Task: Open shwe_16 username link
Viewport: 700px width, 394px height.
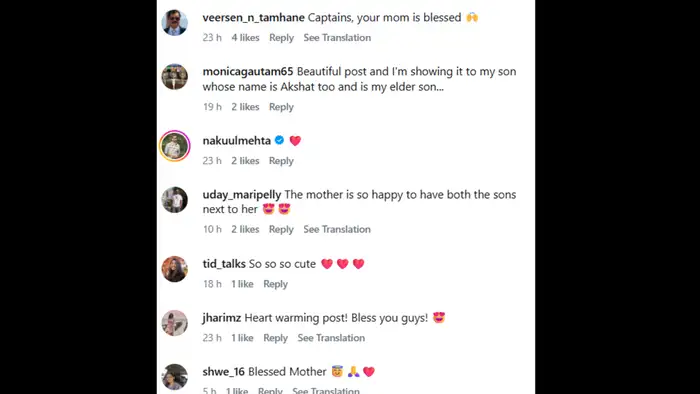Action: pyautogui.click(x=224, y=372)
